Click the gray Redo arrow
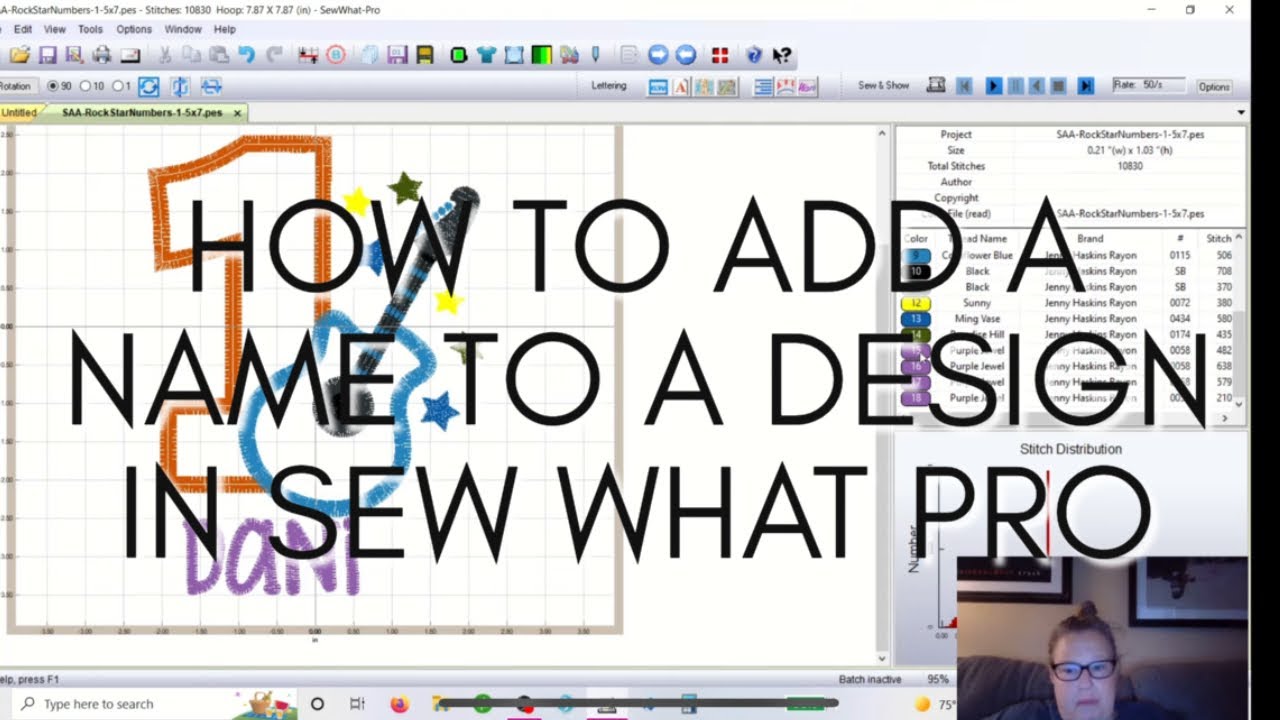The height and width of the screenshot is (720, 1280). (273, 55)
